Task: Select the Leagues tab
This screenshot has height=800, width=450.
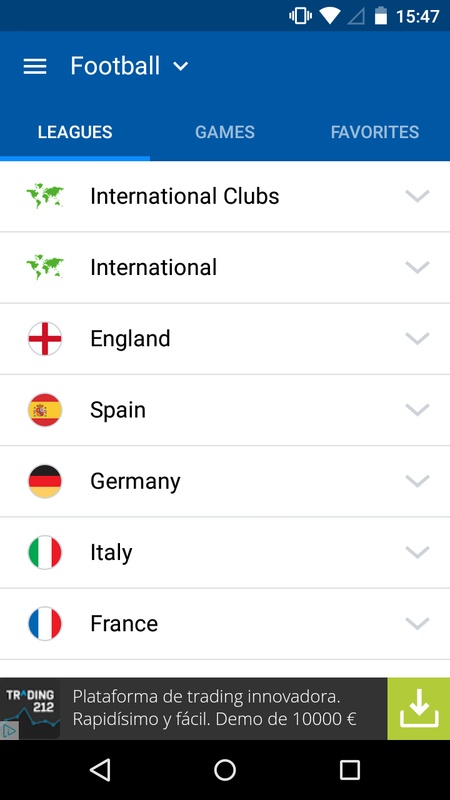Action: click(x=75, y=132)
